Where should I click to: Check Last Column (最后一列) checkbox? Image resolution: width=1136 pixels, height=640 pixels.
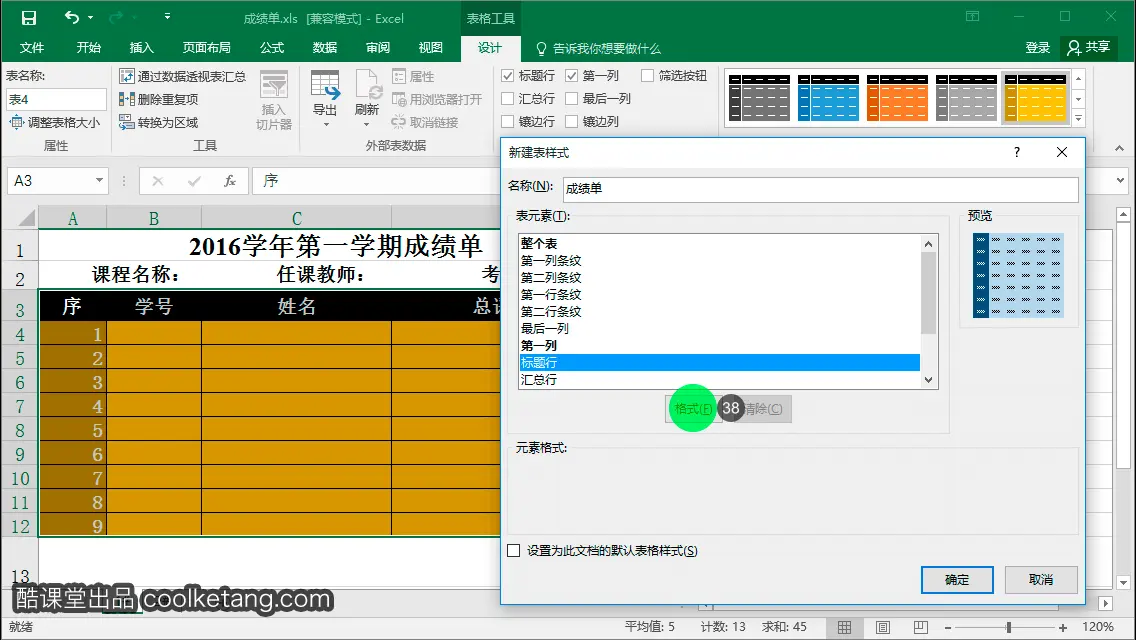pos(572,99)
